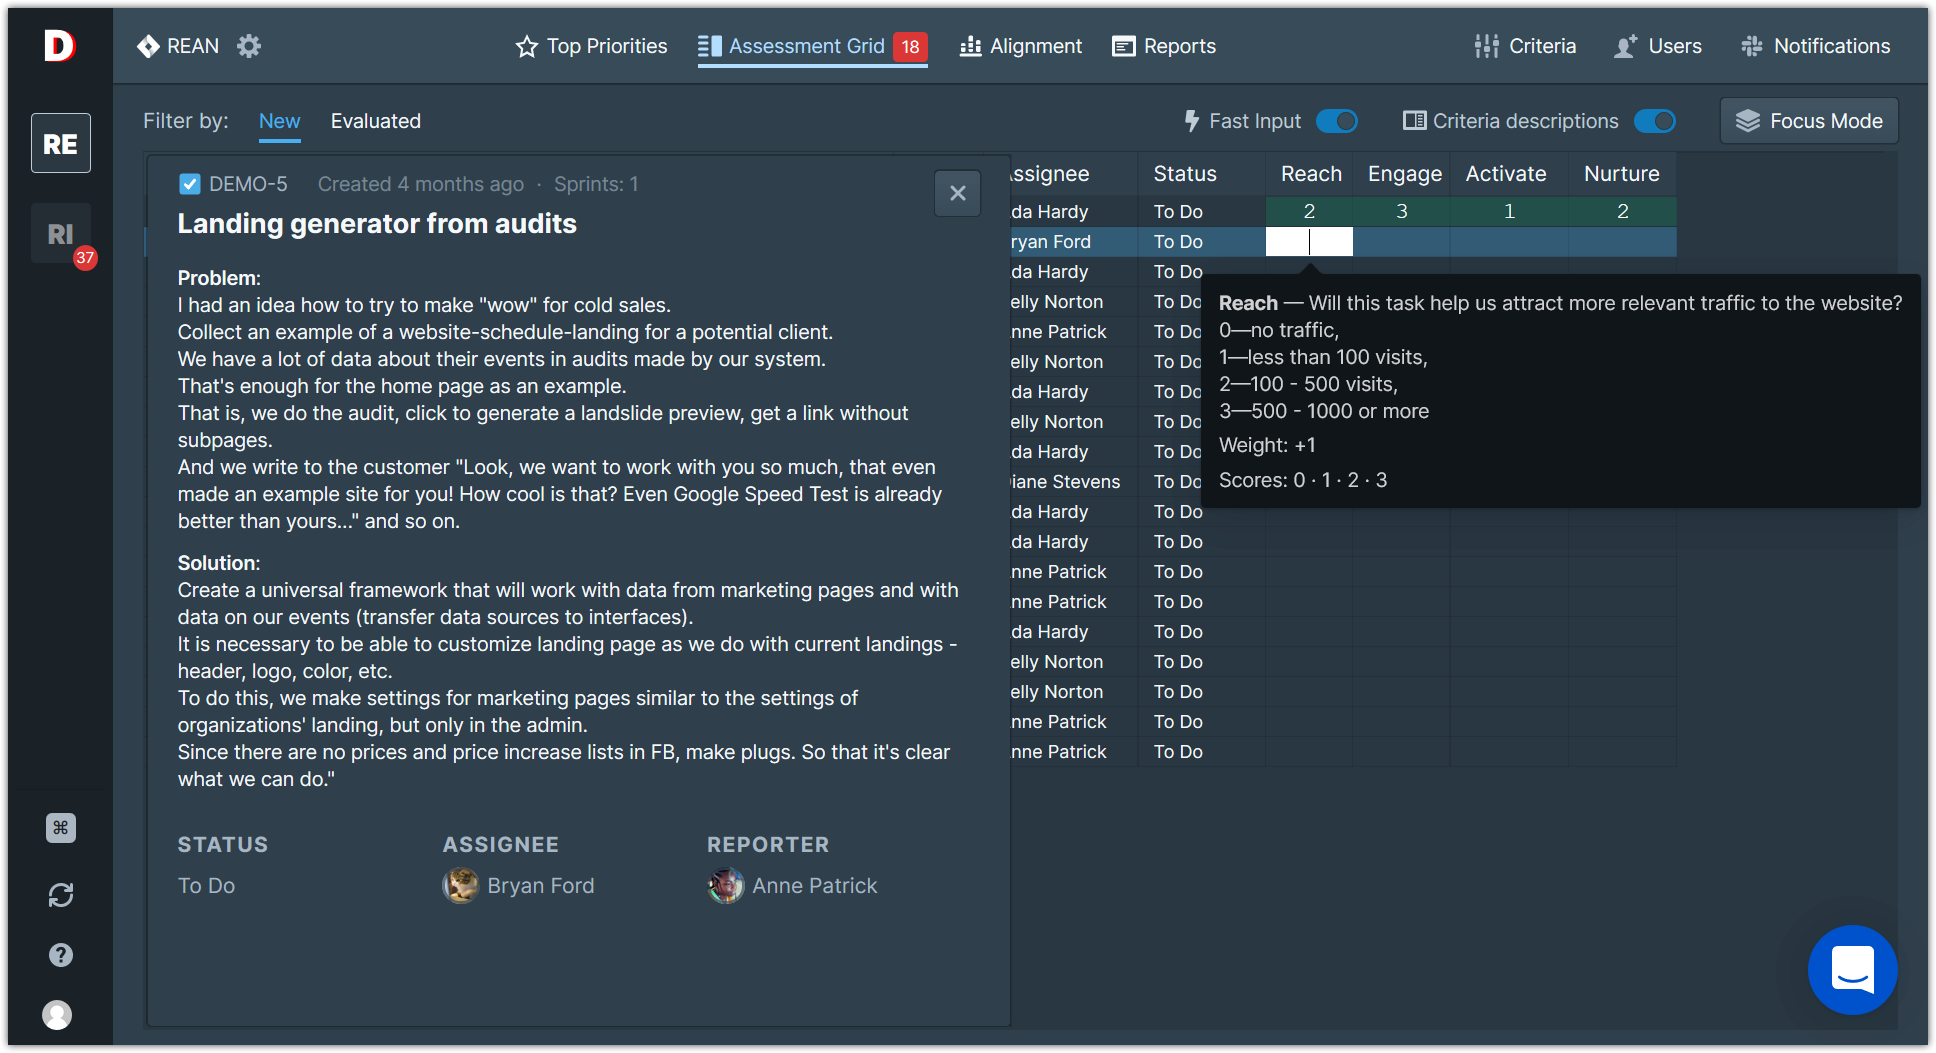Click the Nurture column header

[x=1622, y=174]
